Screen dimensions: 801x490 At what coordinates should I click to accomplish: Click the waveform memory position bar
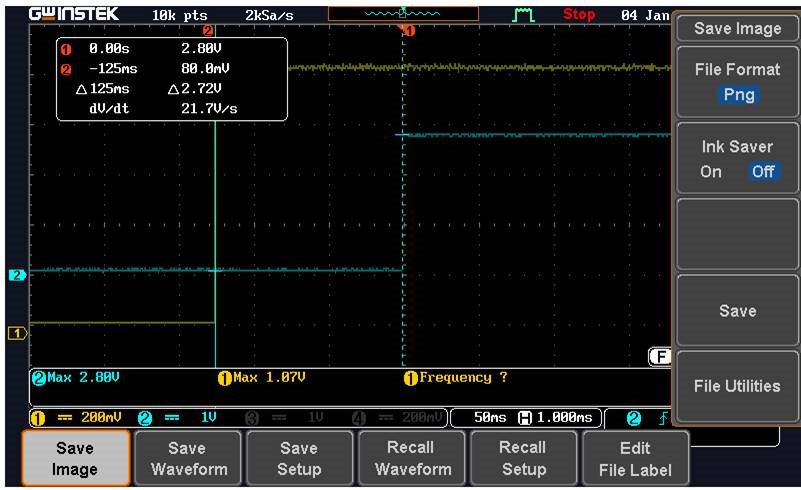pyautogui.click(x=403, y=14)
